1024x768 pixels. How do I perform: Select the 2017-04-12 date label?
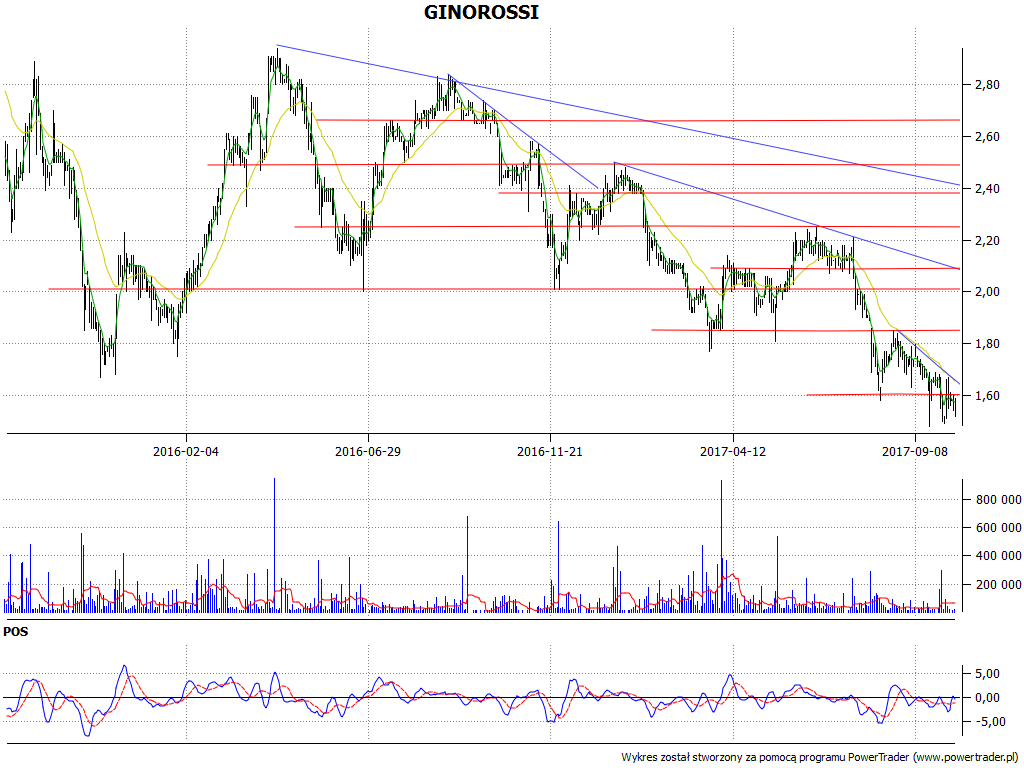pos(733,451)
